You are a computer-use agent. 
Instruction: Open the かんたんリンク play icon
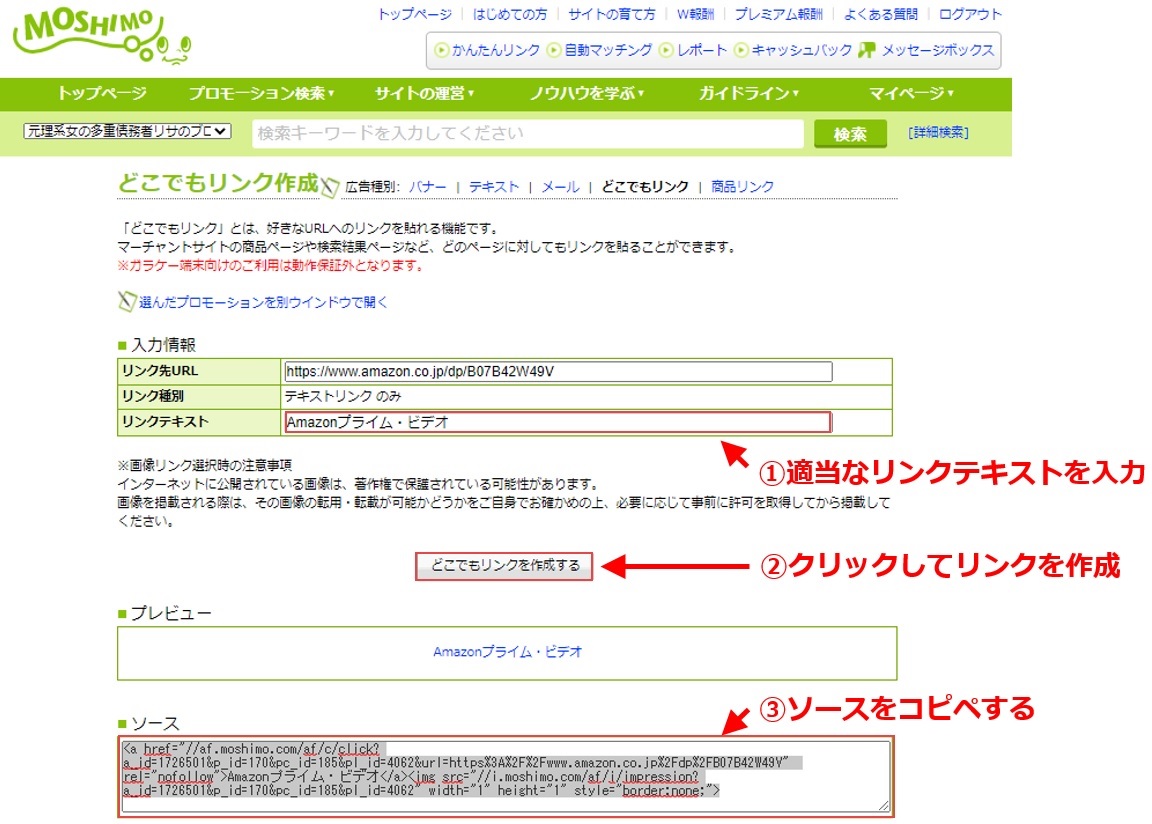[442, 50]
